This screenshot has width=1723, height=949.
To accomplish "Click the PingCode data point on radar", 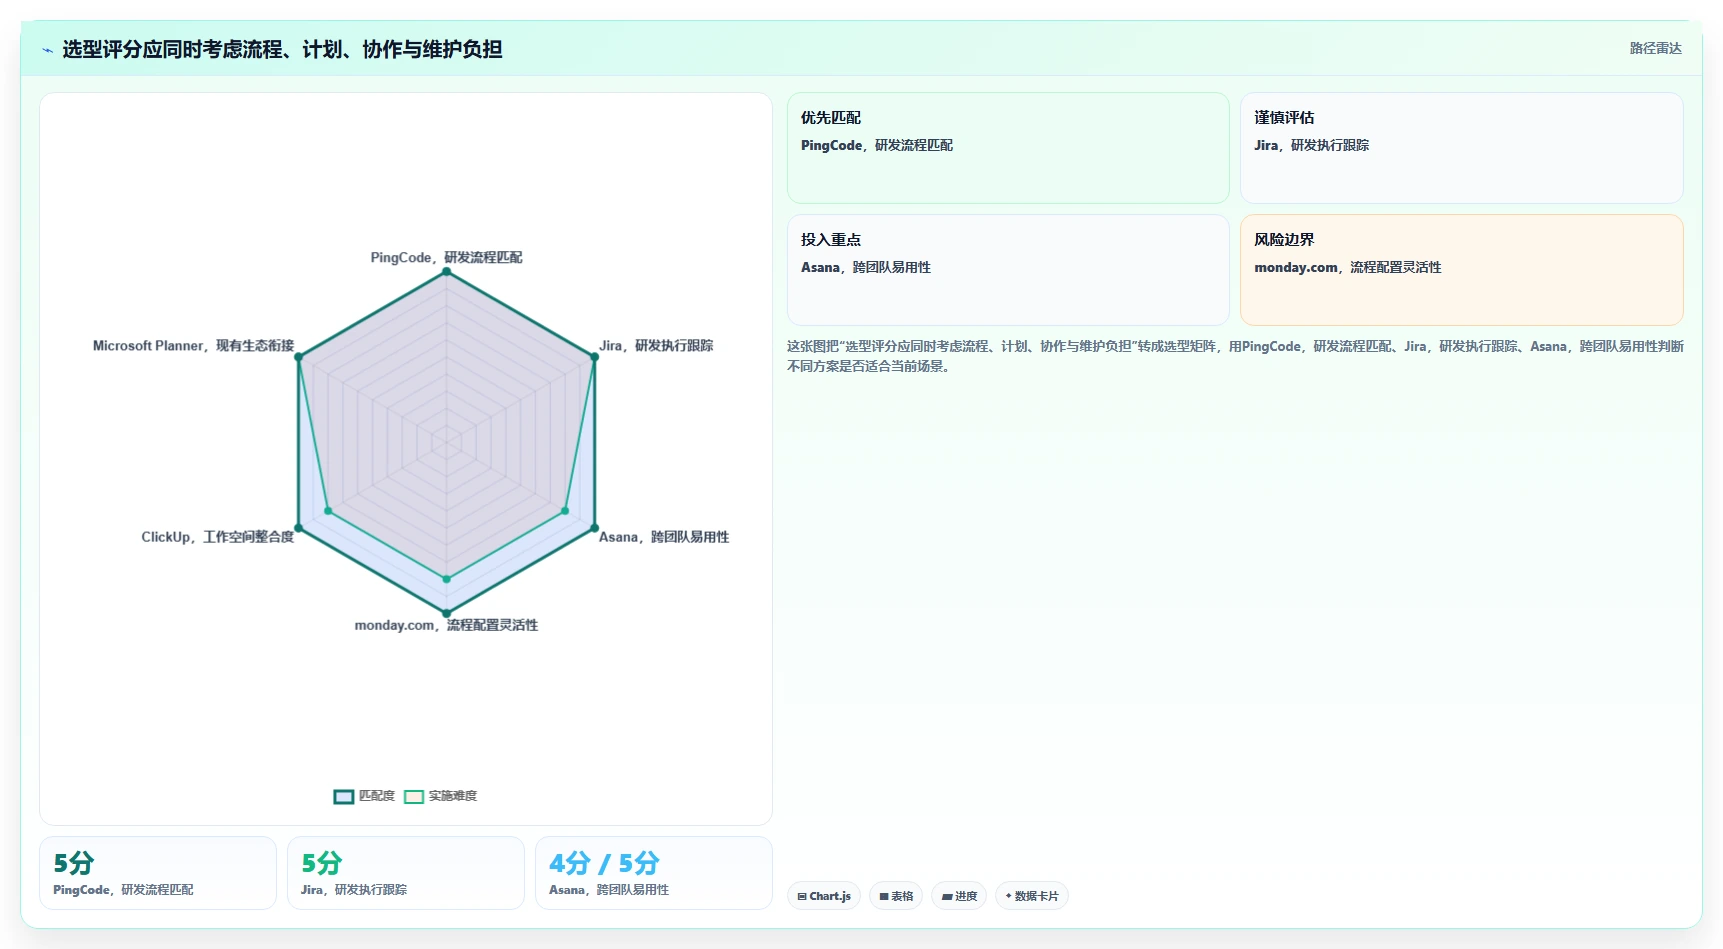I will (x=446, y=271).
